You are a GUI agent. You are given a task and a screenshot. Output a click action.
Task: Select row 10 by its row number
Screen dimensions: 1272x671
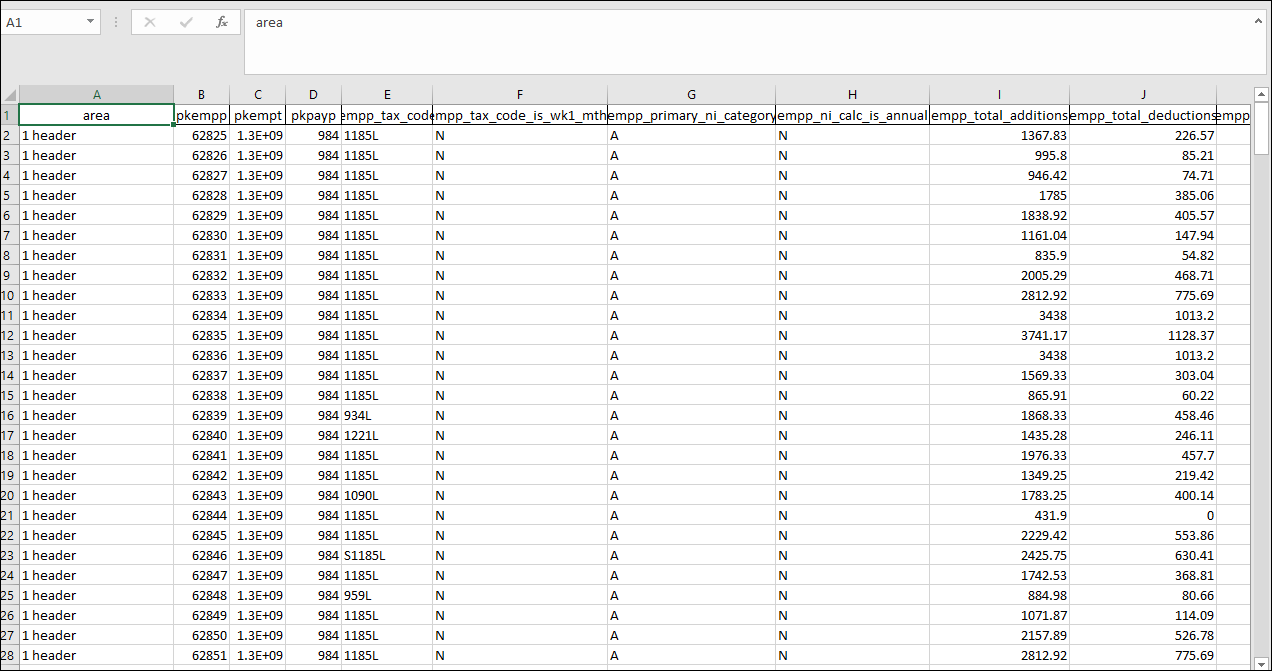coord(10,295)
